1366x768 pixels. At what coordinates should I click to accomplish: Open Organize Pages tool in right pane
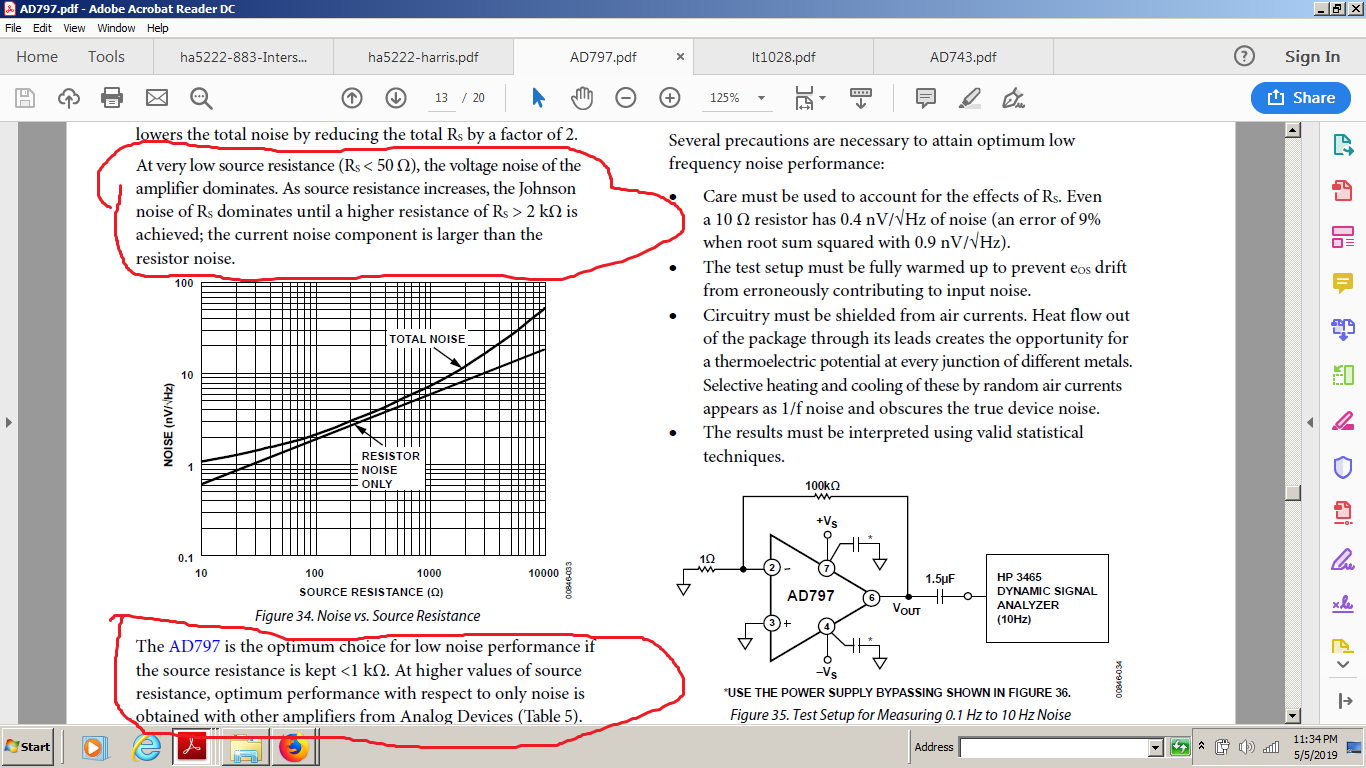(x=1343, y=375)
